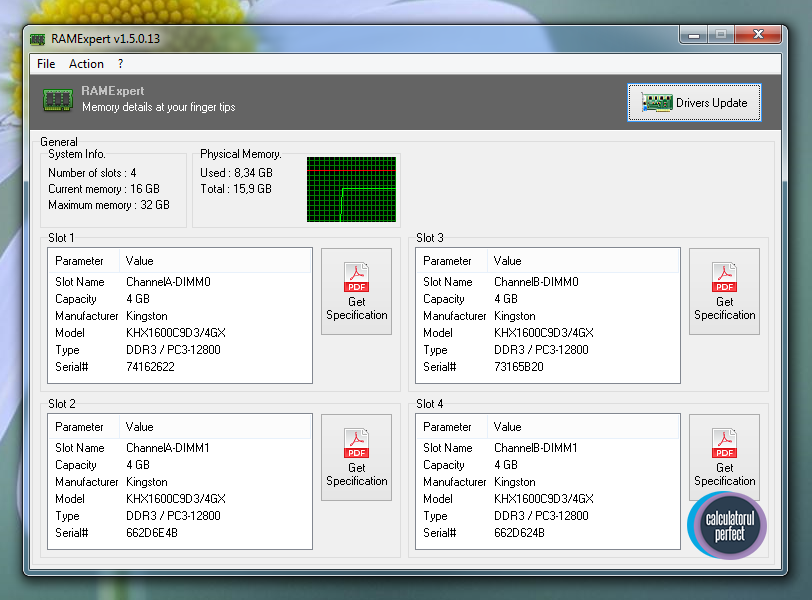812x600 pixels.
Task: Select Slot 4 serial 662D624B
Action: tap(519, 533)
